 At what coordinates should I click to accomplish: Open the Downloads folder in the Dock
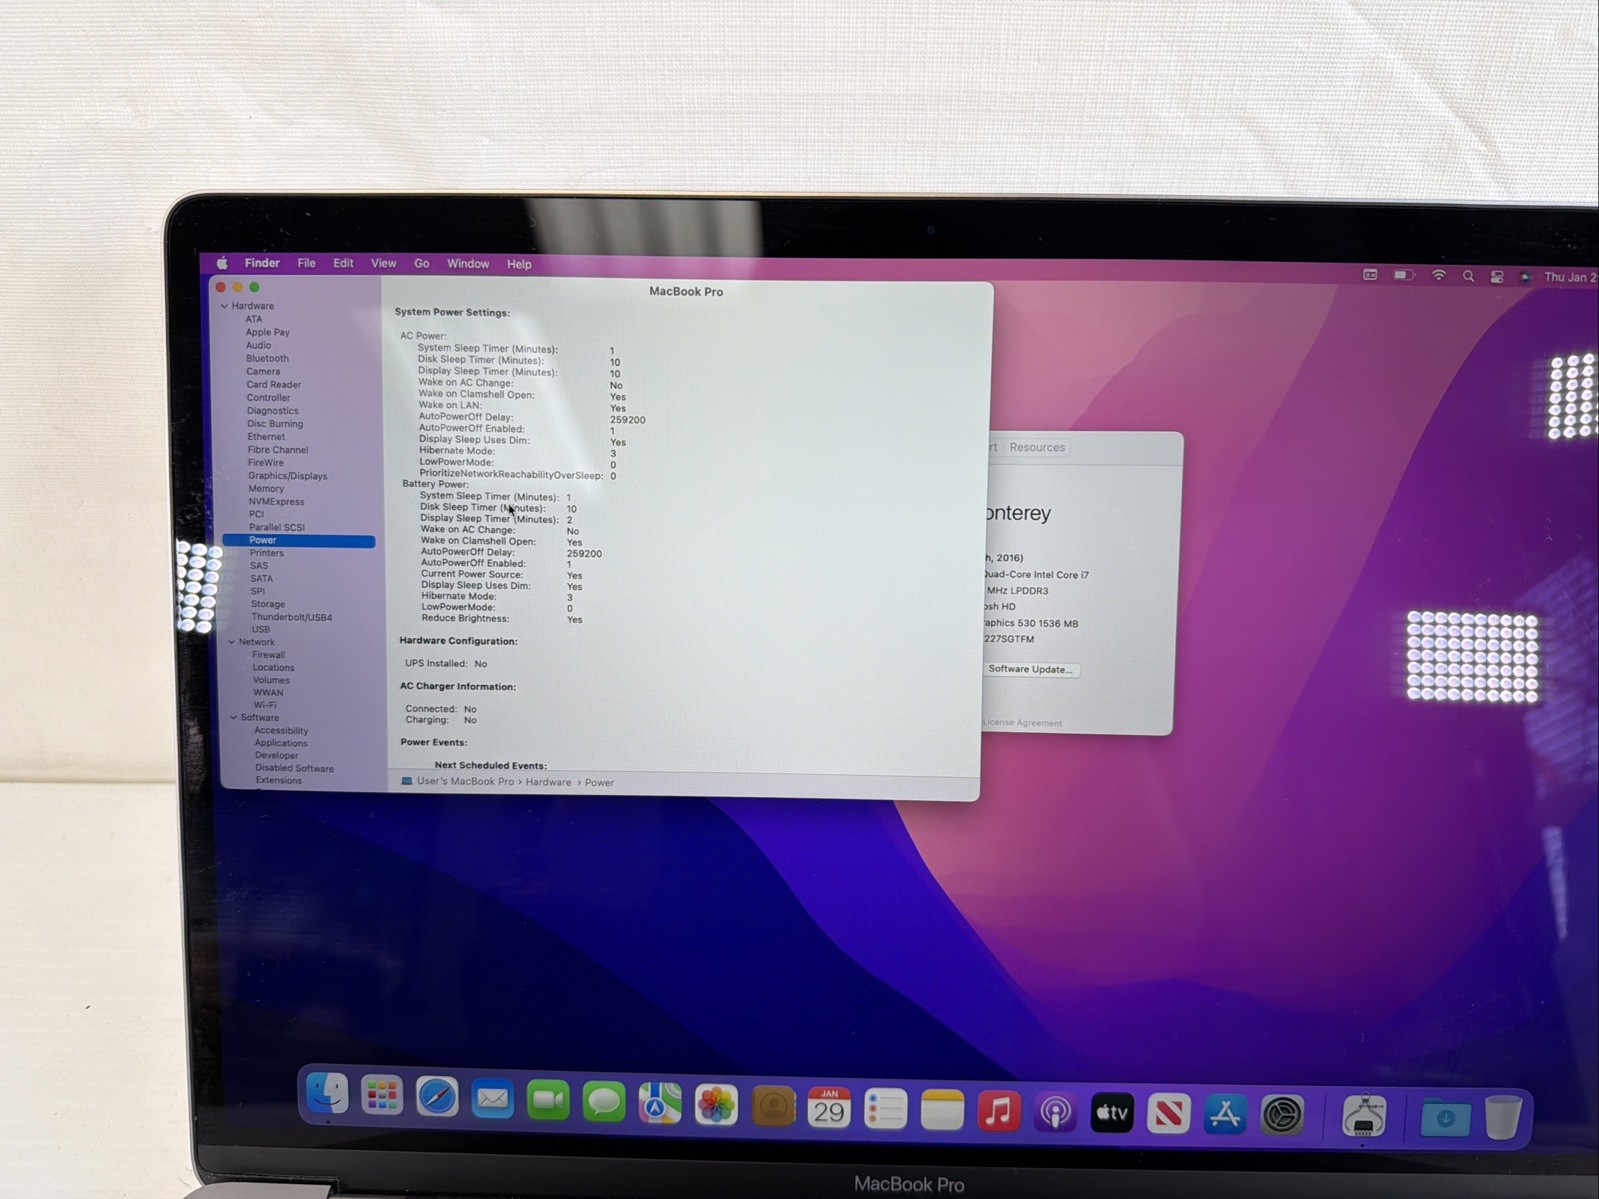[x=1445, y=1117]
